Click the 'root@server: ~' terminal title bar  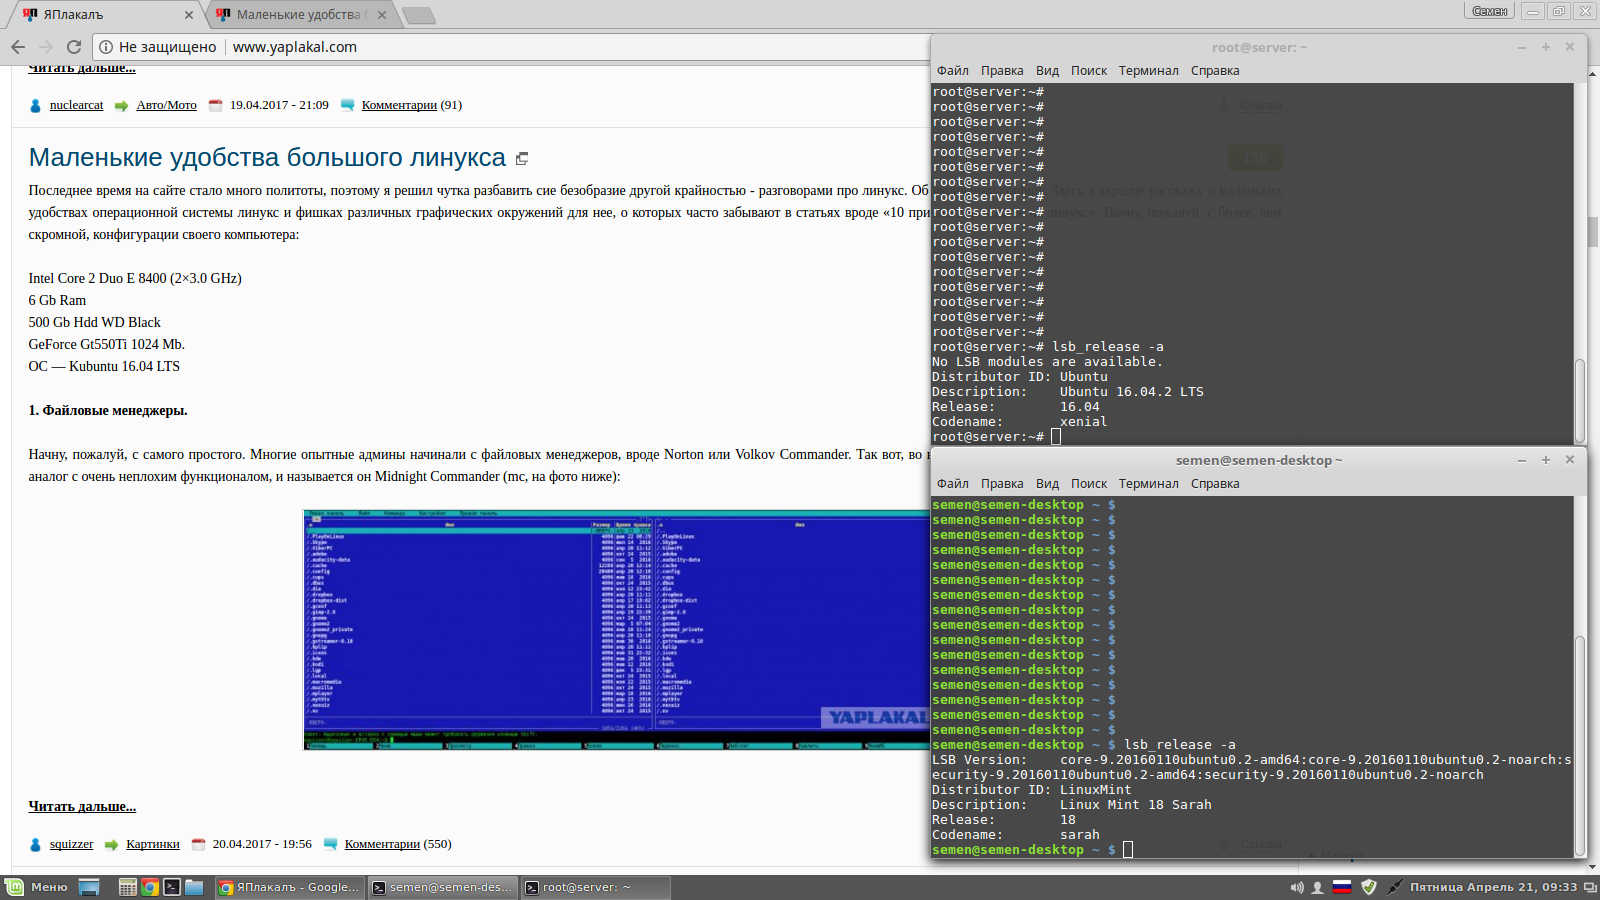pos(1258,47)
